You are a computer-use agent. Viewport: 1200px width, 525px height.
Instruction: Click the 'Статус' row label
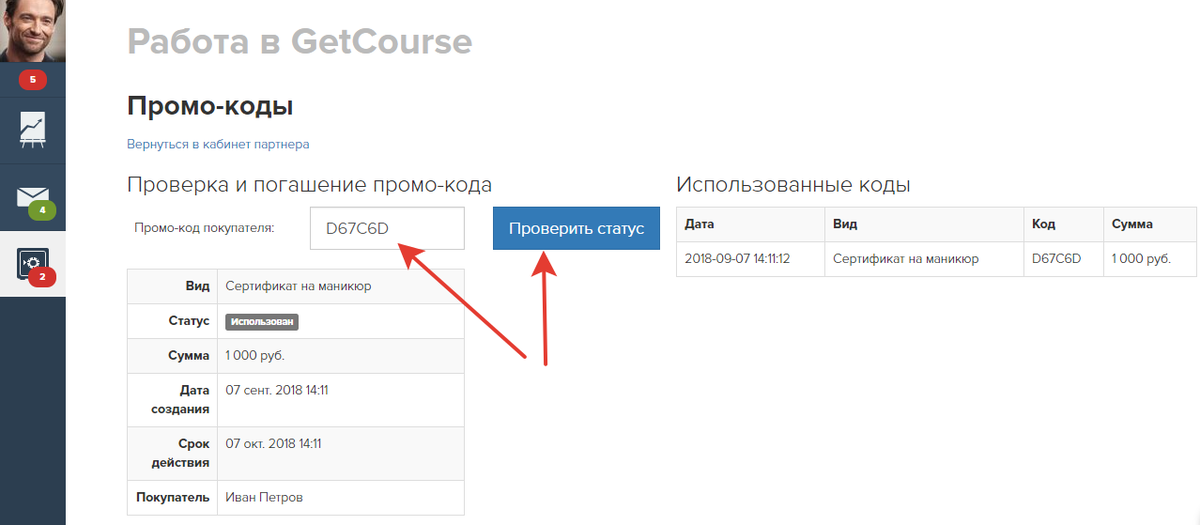pos(189,322)
